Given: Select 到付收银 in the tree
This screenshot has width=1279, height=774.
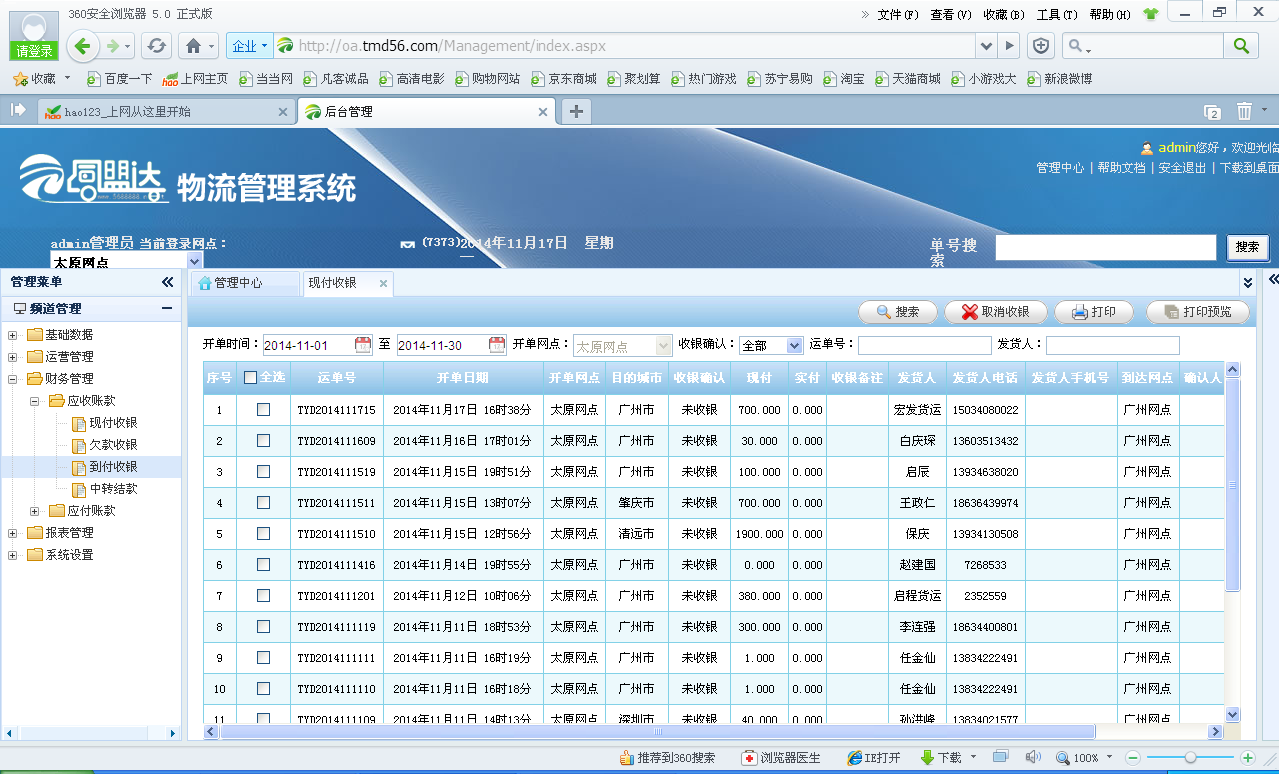Looking at the screenshot, I should [113, 467].
